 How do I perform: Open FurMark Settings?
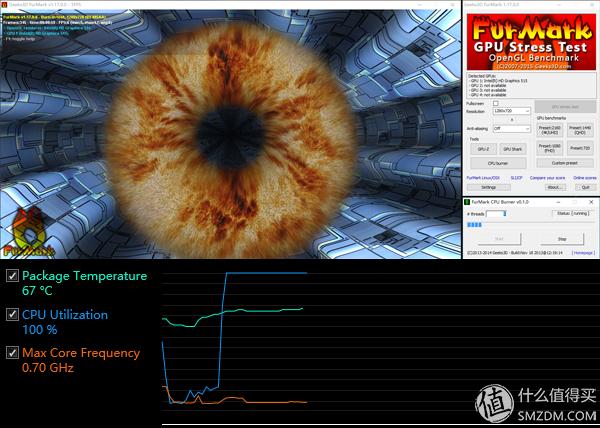[x=488, y=187]
